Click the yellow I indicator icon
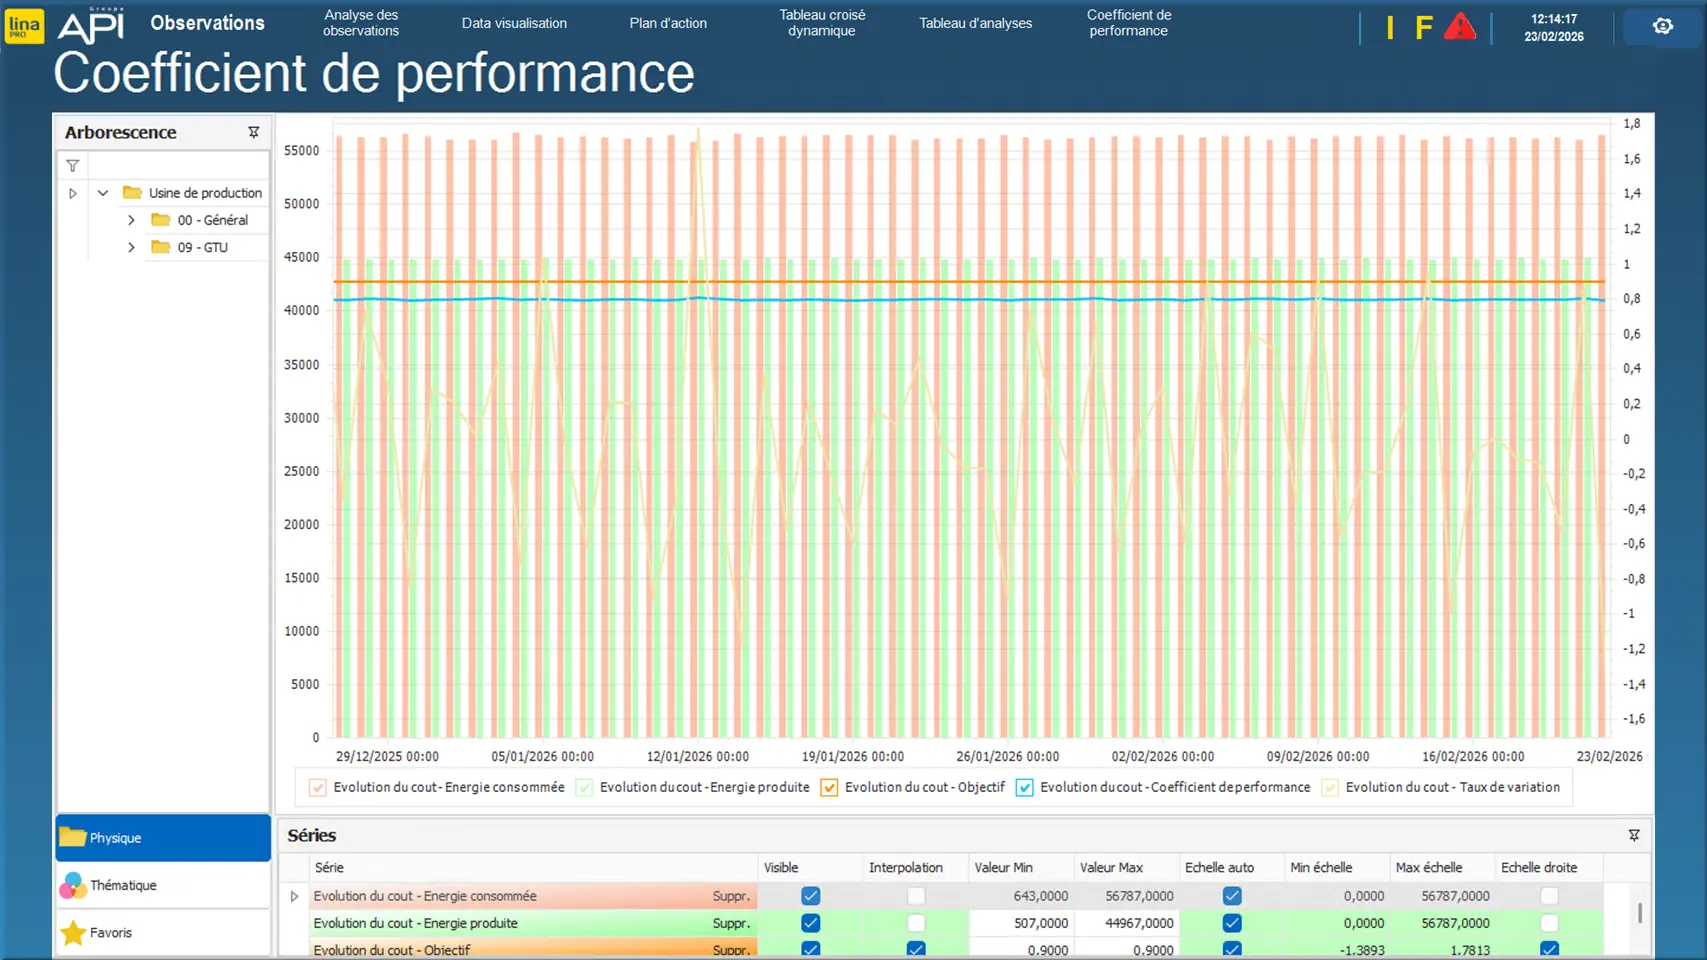The width and height of the screenshot is (1707, 960). pyautogui.click(x=1390, y=28)
